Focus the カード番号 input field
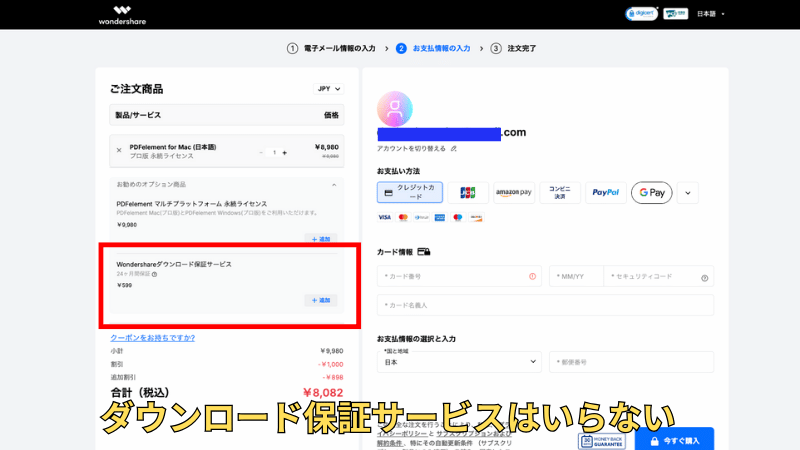This screenshot has height=450, width=800. [x=459, y=277]
